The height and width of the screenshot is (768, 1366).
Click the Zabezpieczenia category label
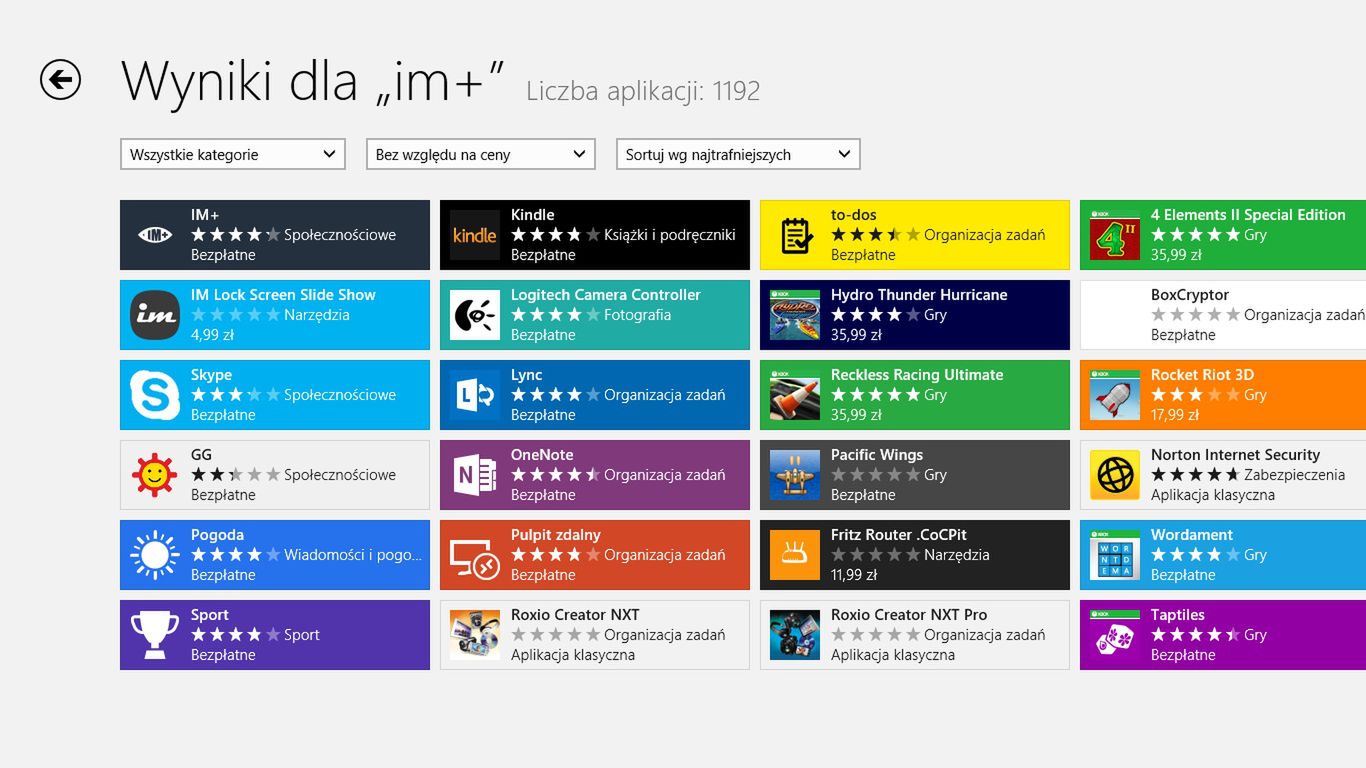pyautogui.click(x=1294, y=475)
